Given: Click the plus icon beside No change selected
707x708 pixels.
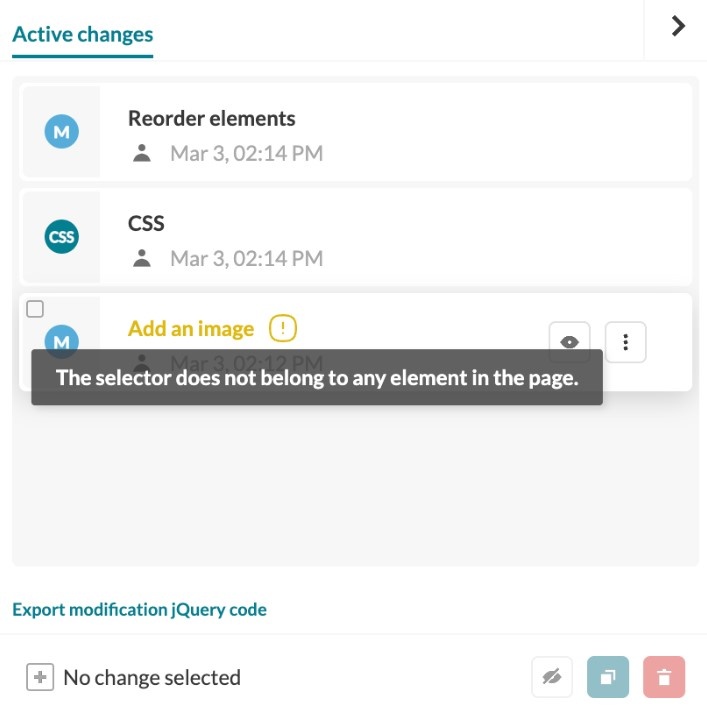Looking at the screenshot, I should pyautogui.click(x=40, y=677).
